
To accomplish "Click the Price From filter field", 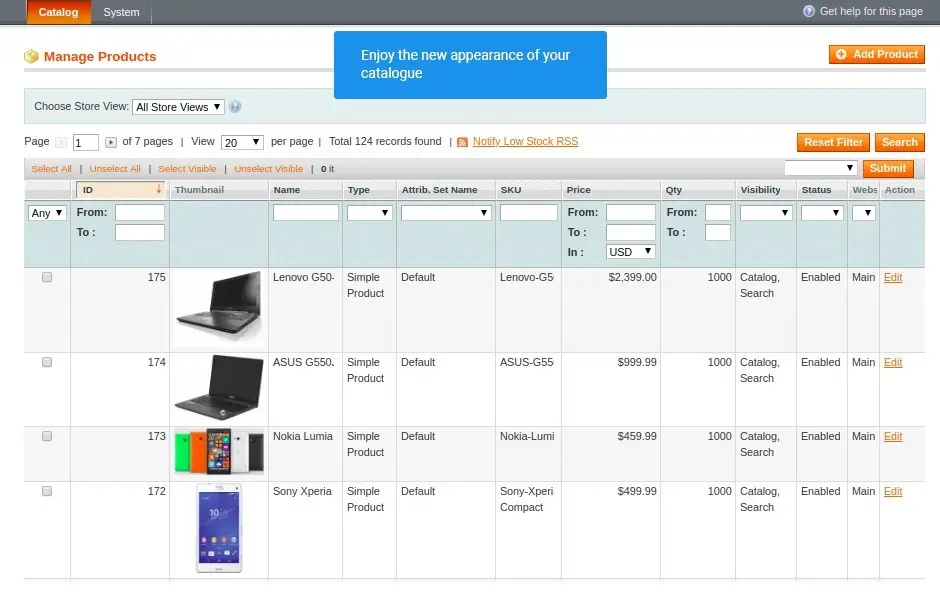I will [x=631, y=212].
